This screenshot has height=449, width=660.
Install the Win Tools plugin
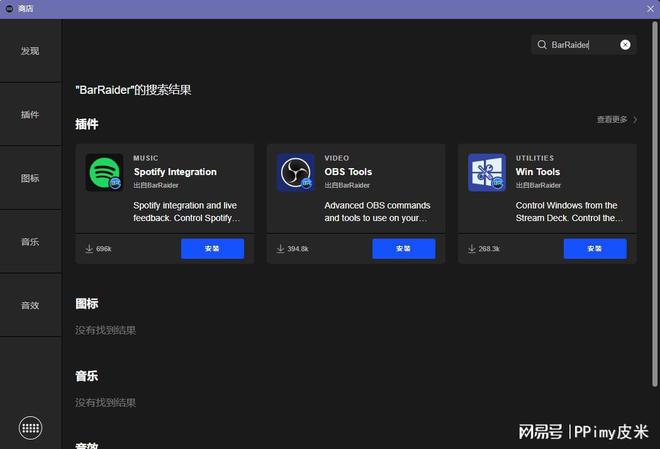[595, 249]
